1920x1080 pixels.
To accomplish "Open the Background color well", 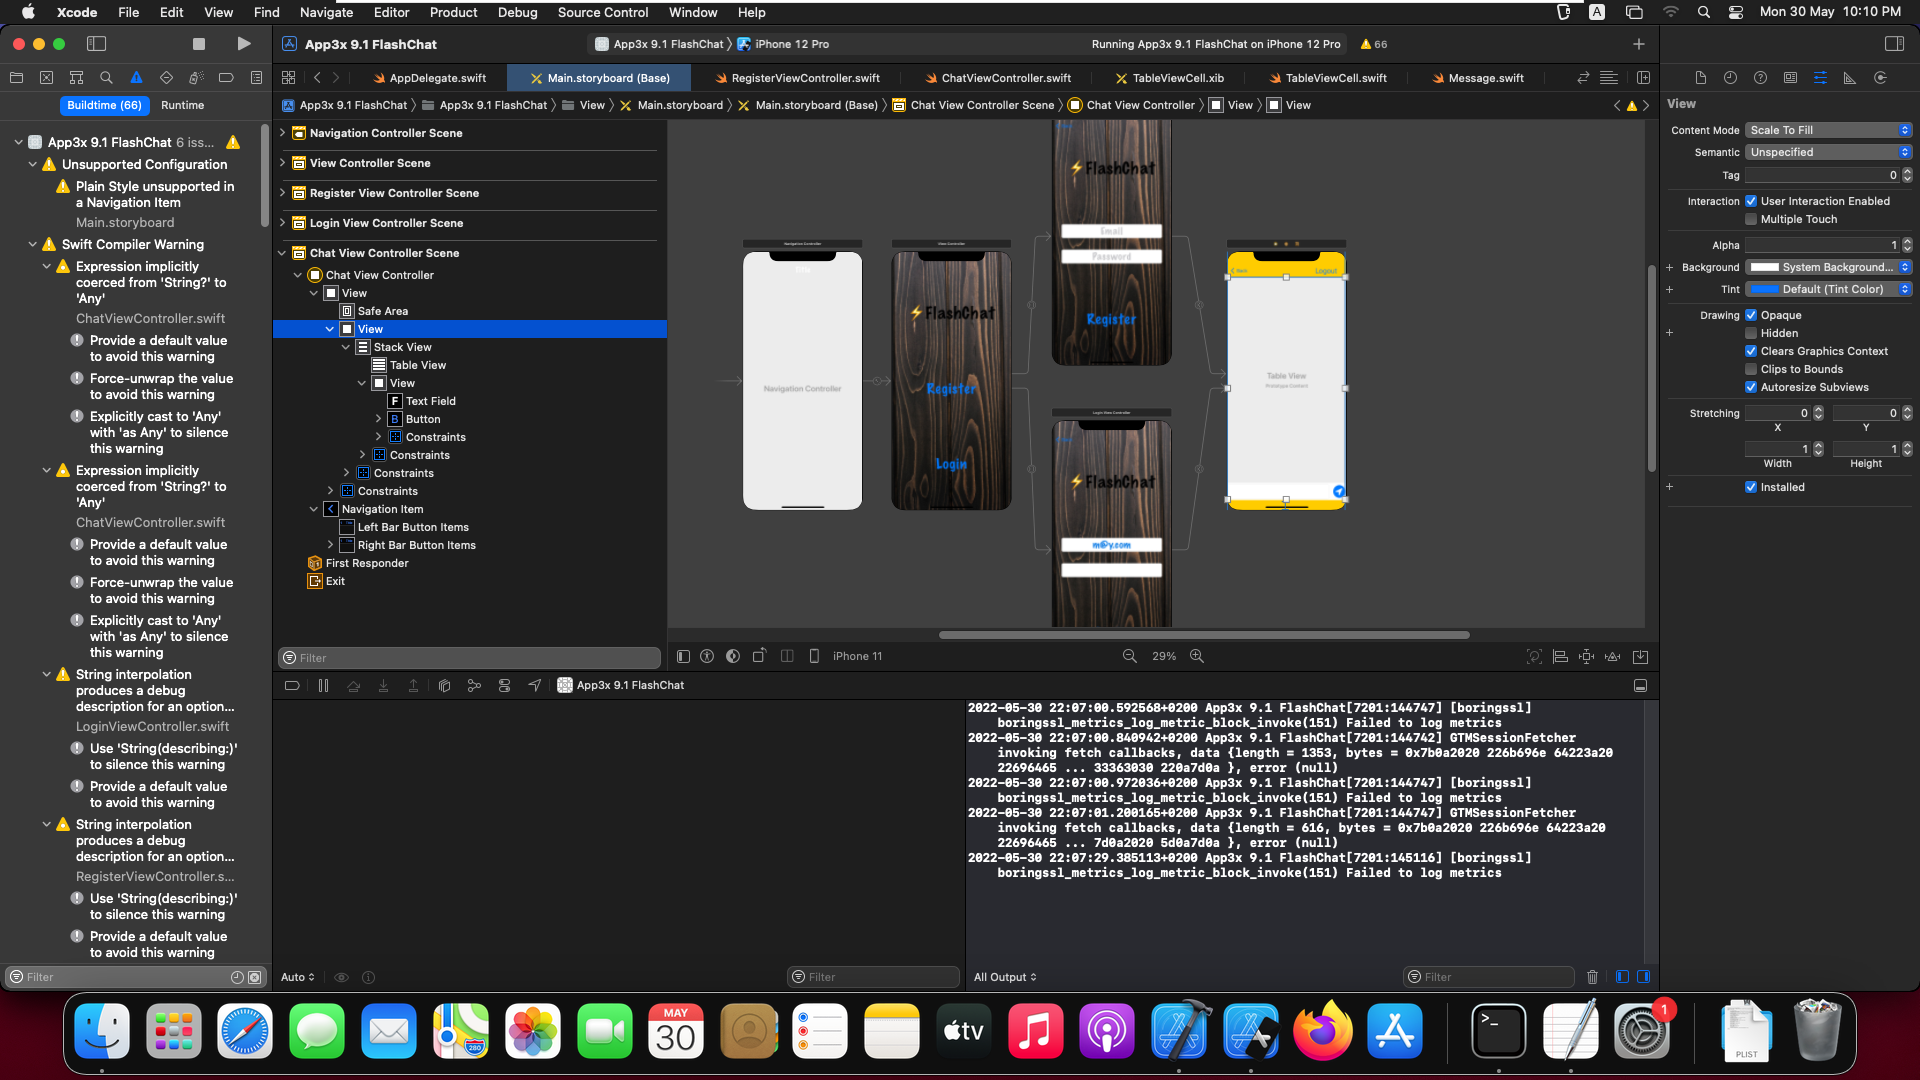I will pyautogui.click(x=1765, y=267).
